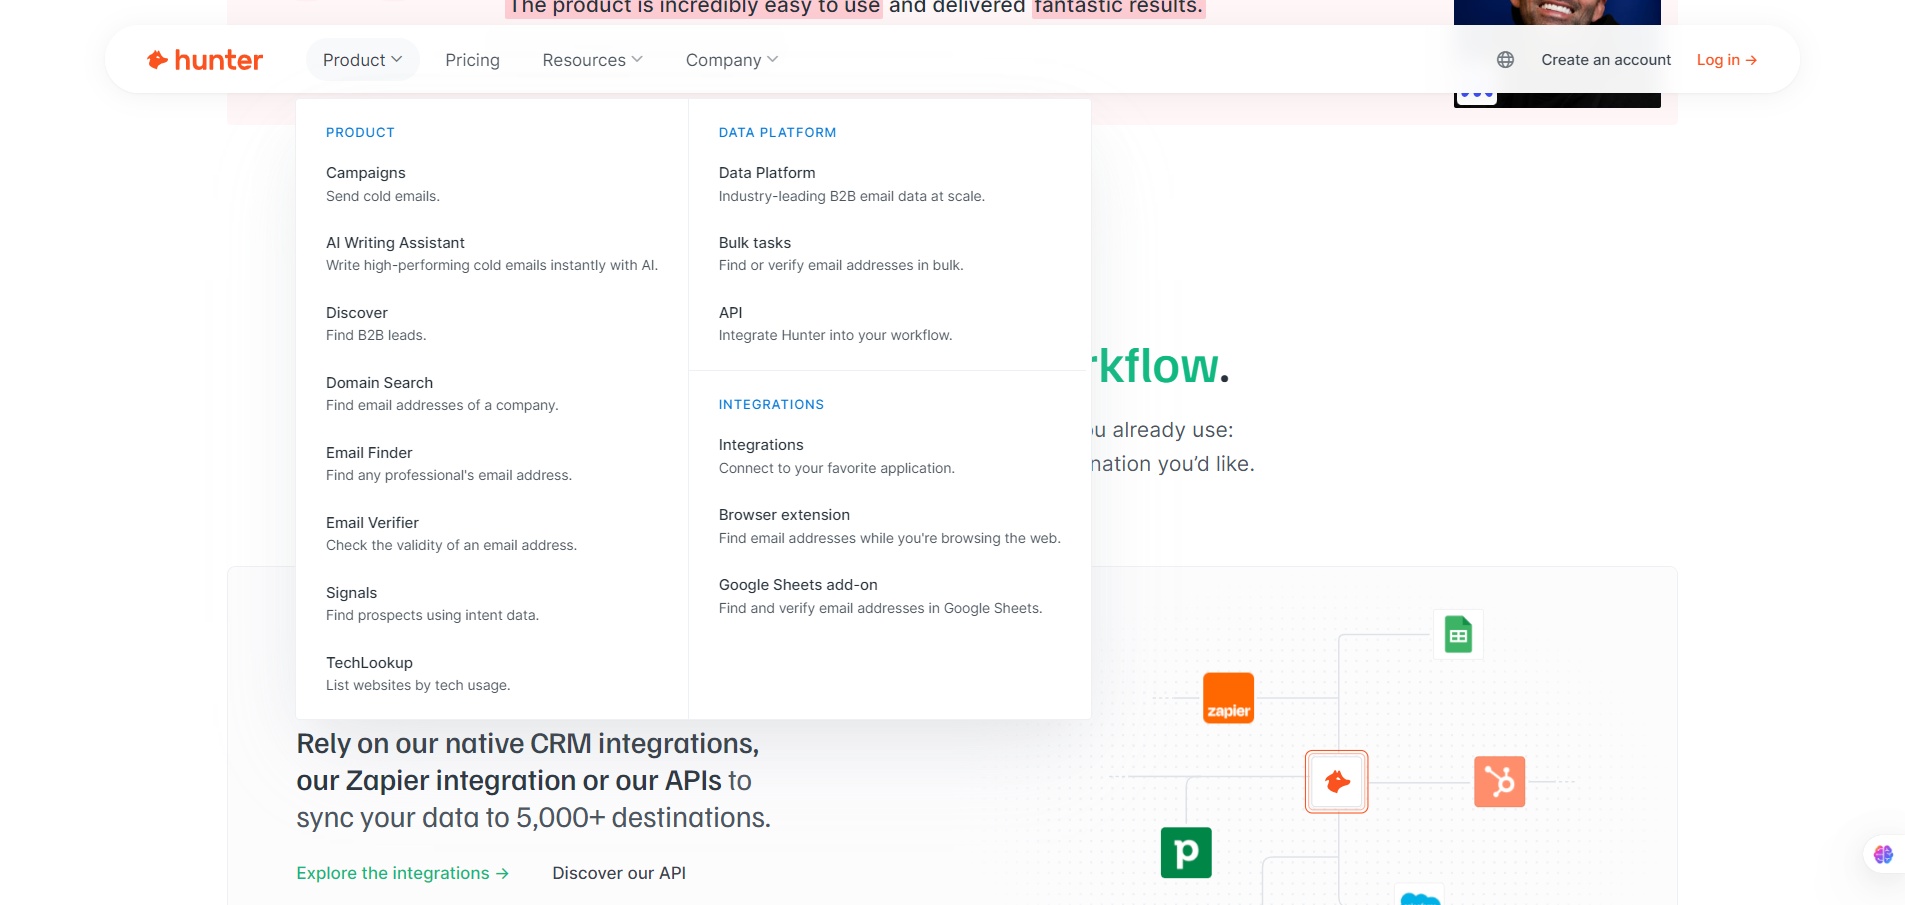Viewport: 1905px width, 905px height.
Task: Follow Explore the integrations link
Action: [x=402, y=873]
